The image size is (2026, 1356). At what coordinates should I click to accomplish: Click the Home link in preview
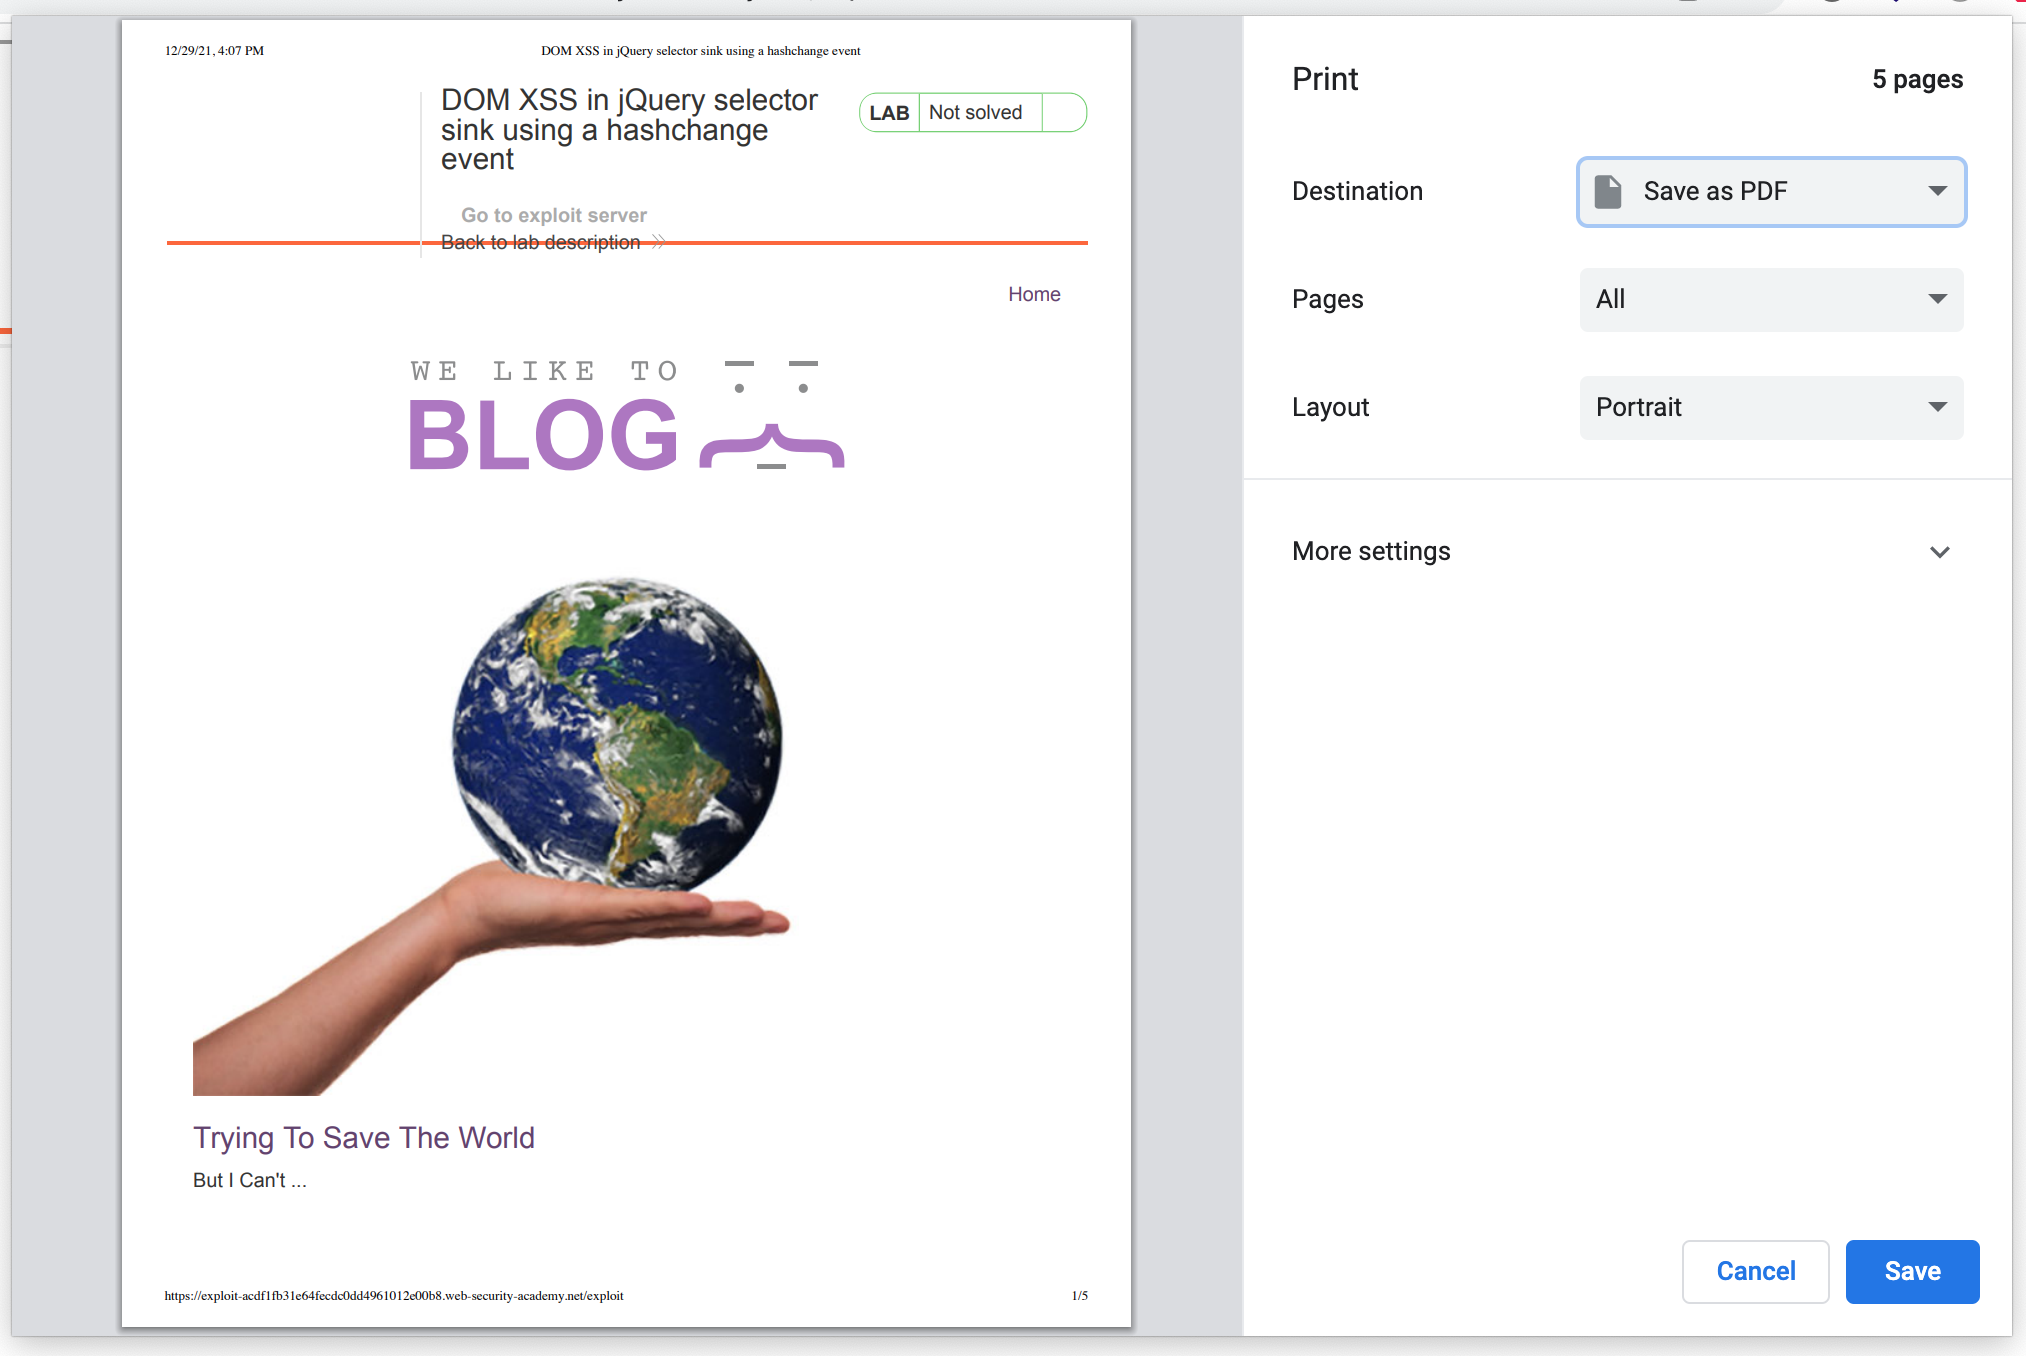coord(1033,294)
